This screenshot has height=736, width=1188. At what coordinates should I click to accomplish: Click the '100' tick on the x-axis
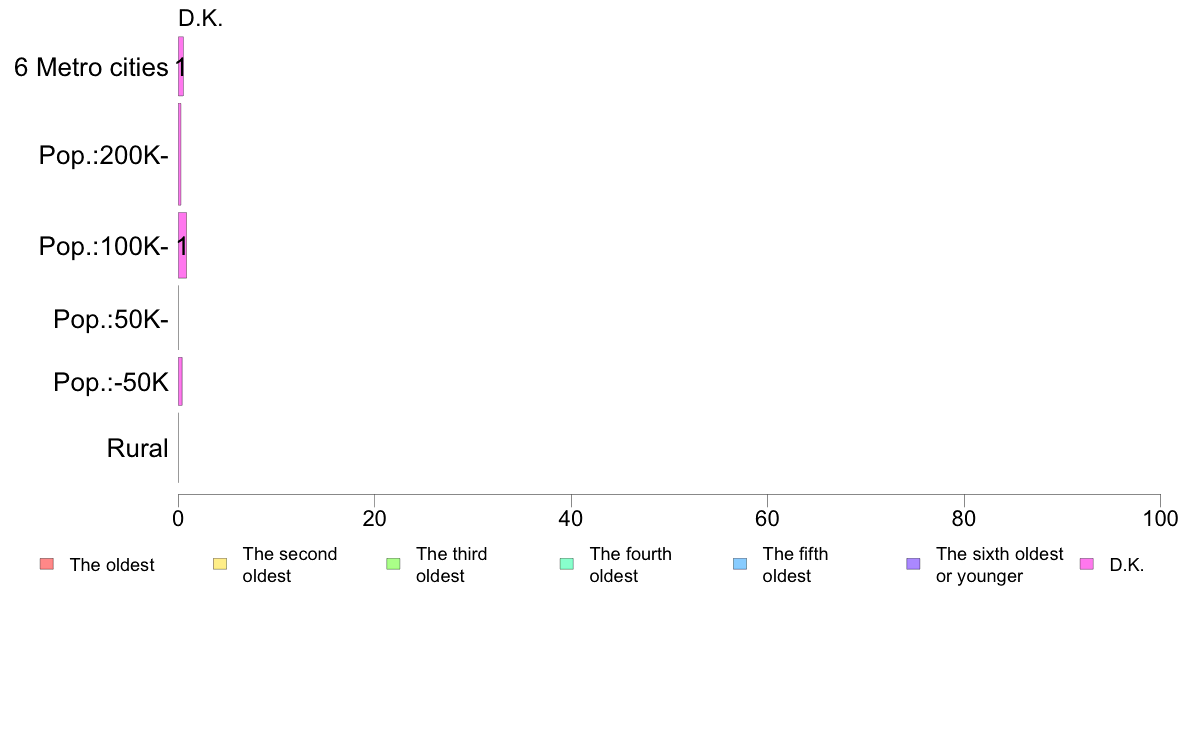1160,518
